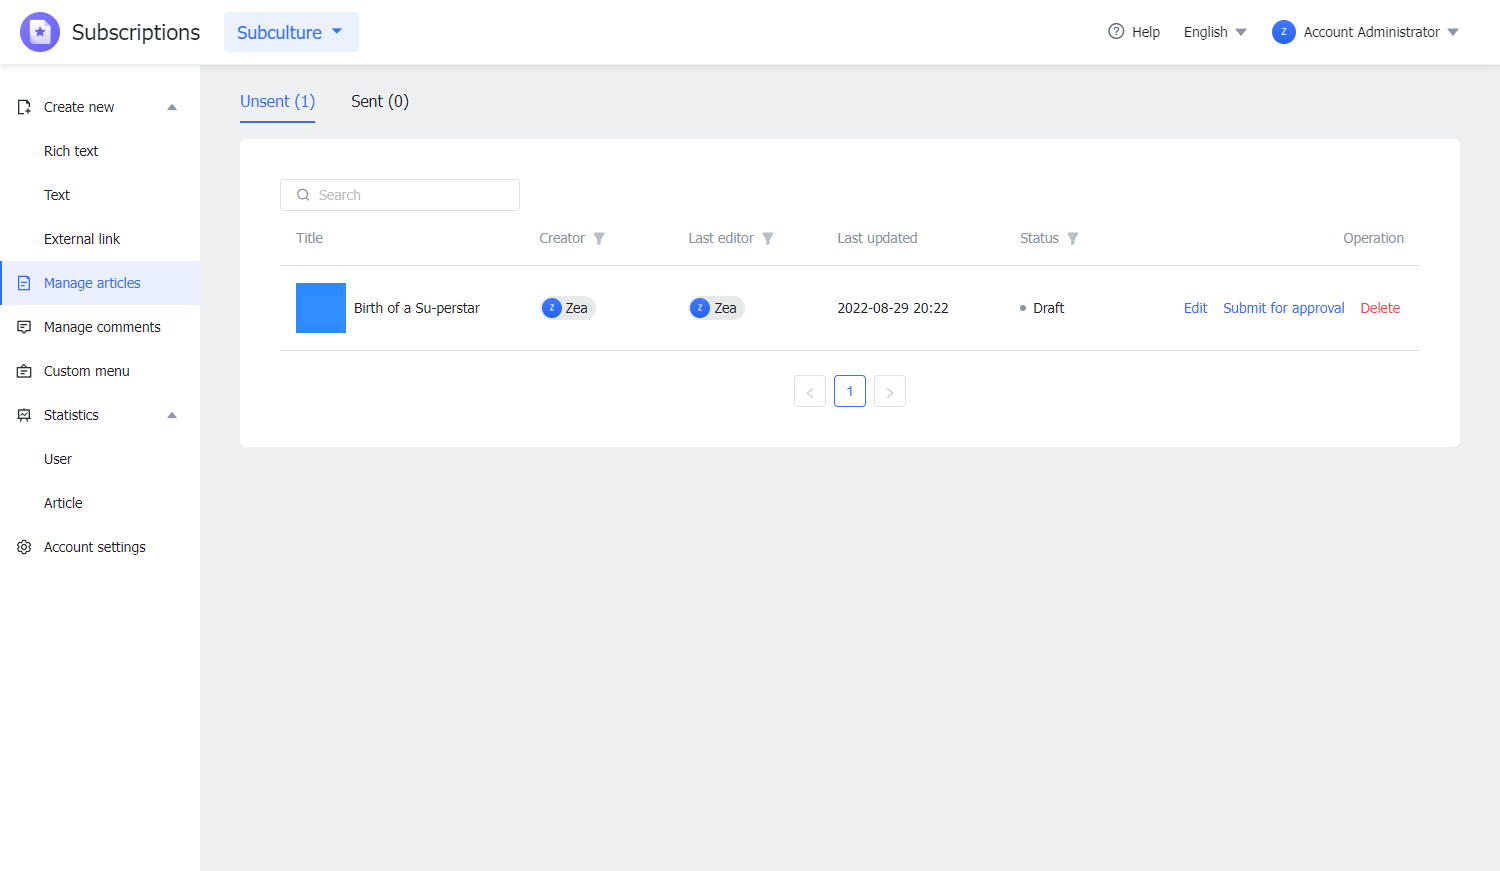This screenshot has height=871, width=1500.
Task: Open page 1 in pagination
Action: click(849, 390)
